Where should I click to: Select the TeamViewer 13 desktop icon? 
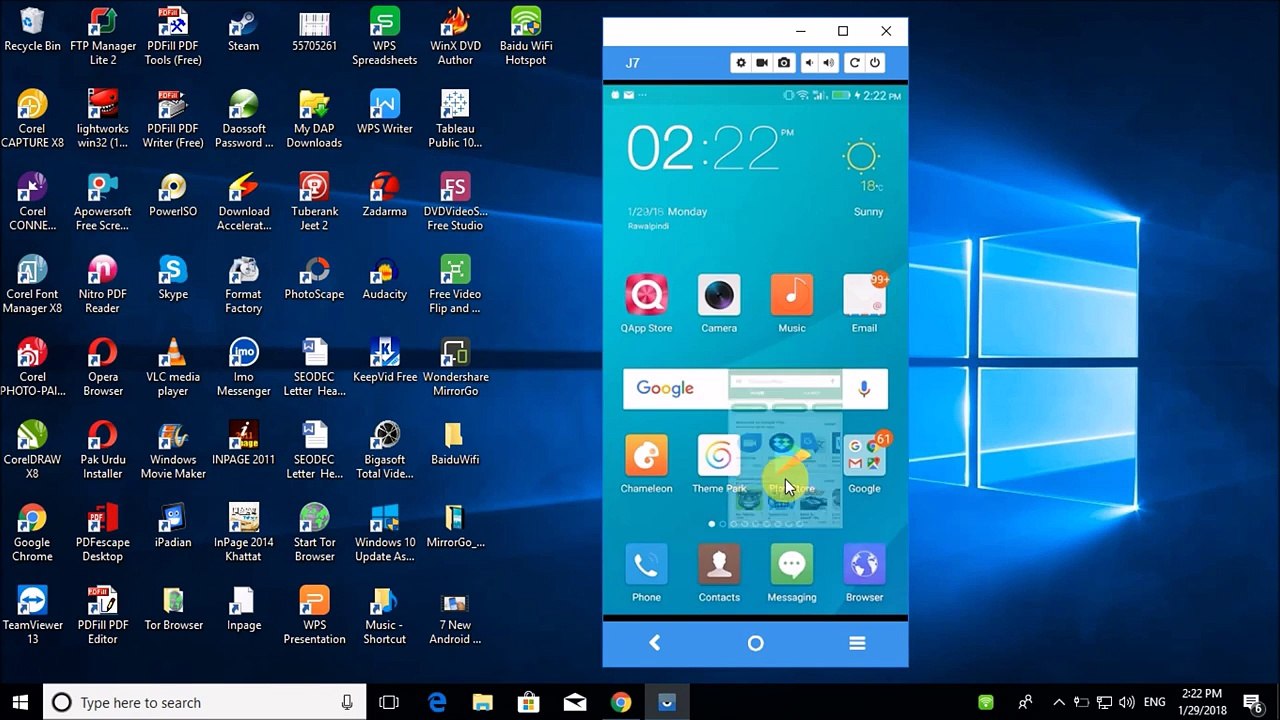[x=32, y=616]
